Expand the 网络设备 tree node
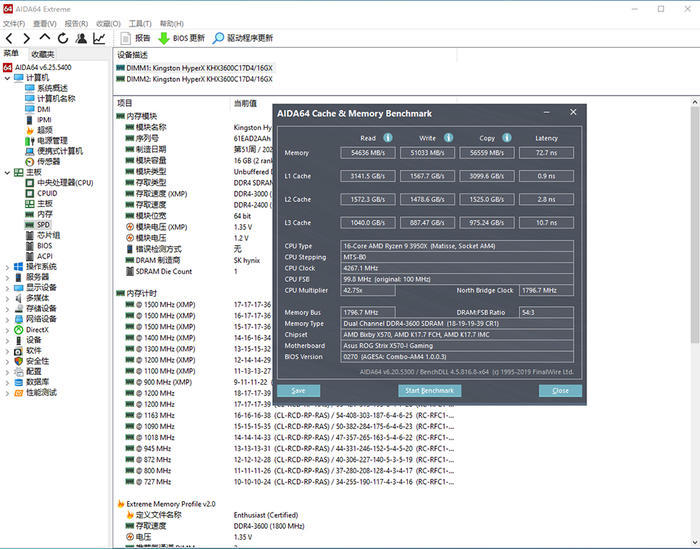This screenshot has width=700, height=549. pyautogui.click(x=7, y=320)
